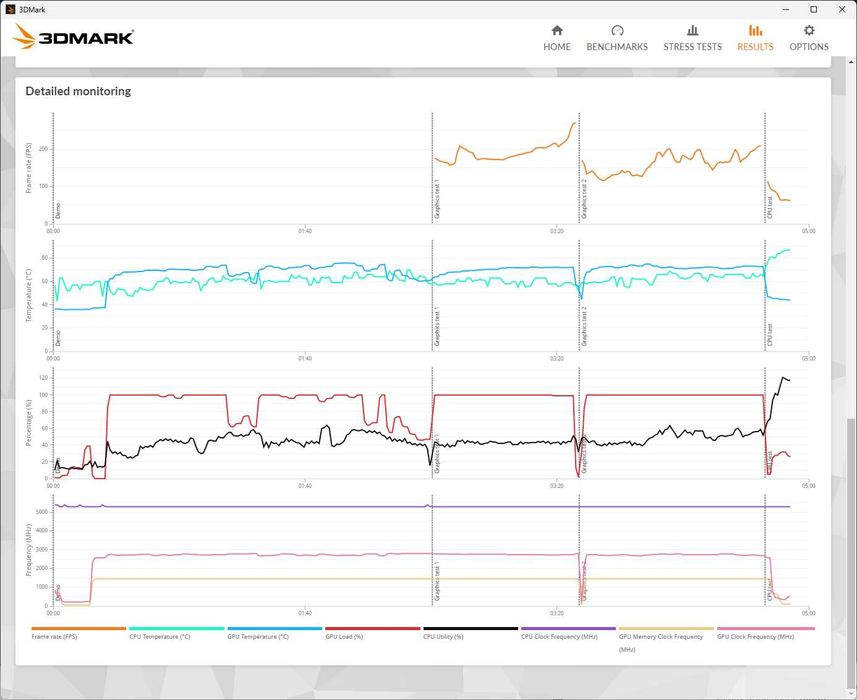857x700 pixels.
Task: Click the 'GPU Memory Clock Frequency' legend text
Action: (x=661, y=637)
